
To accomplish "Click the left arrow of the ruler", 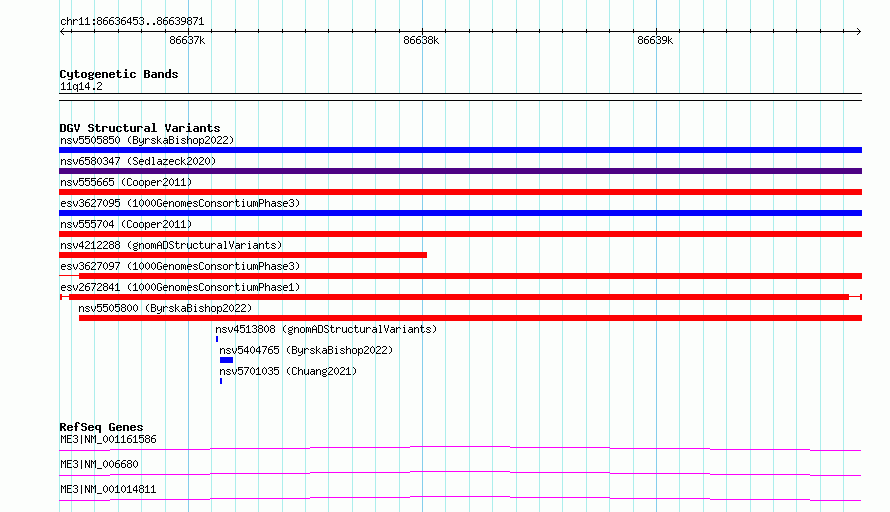I will (62, 32).
